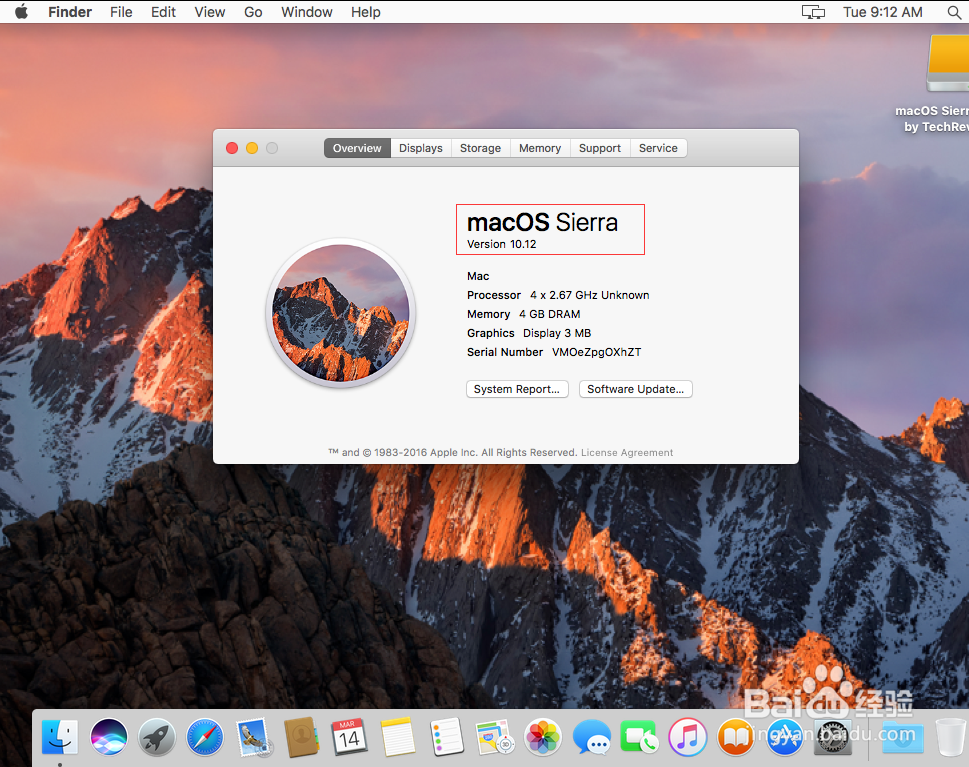Viewport: 969px width, 767px height.
Task: Switch to the Displays tab
Action: (x=420, y=147)
